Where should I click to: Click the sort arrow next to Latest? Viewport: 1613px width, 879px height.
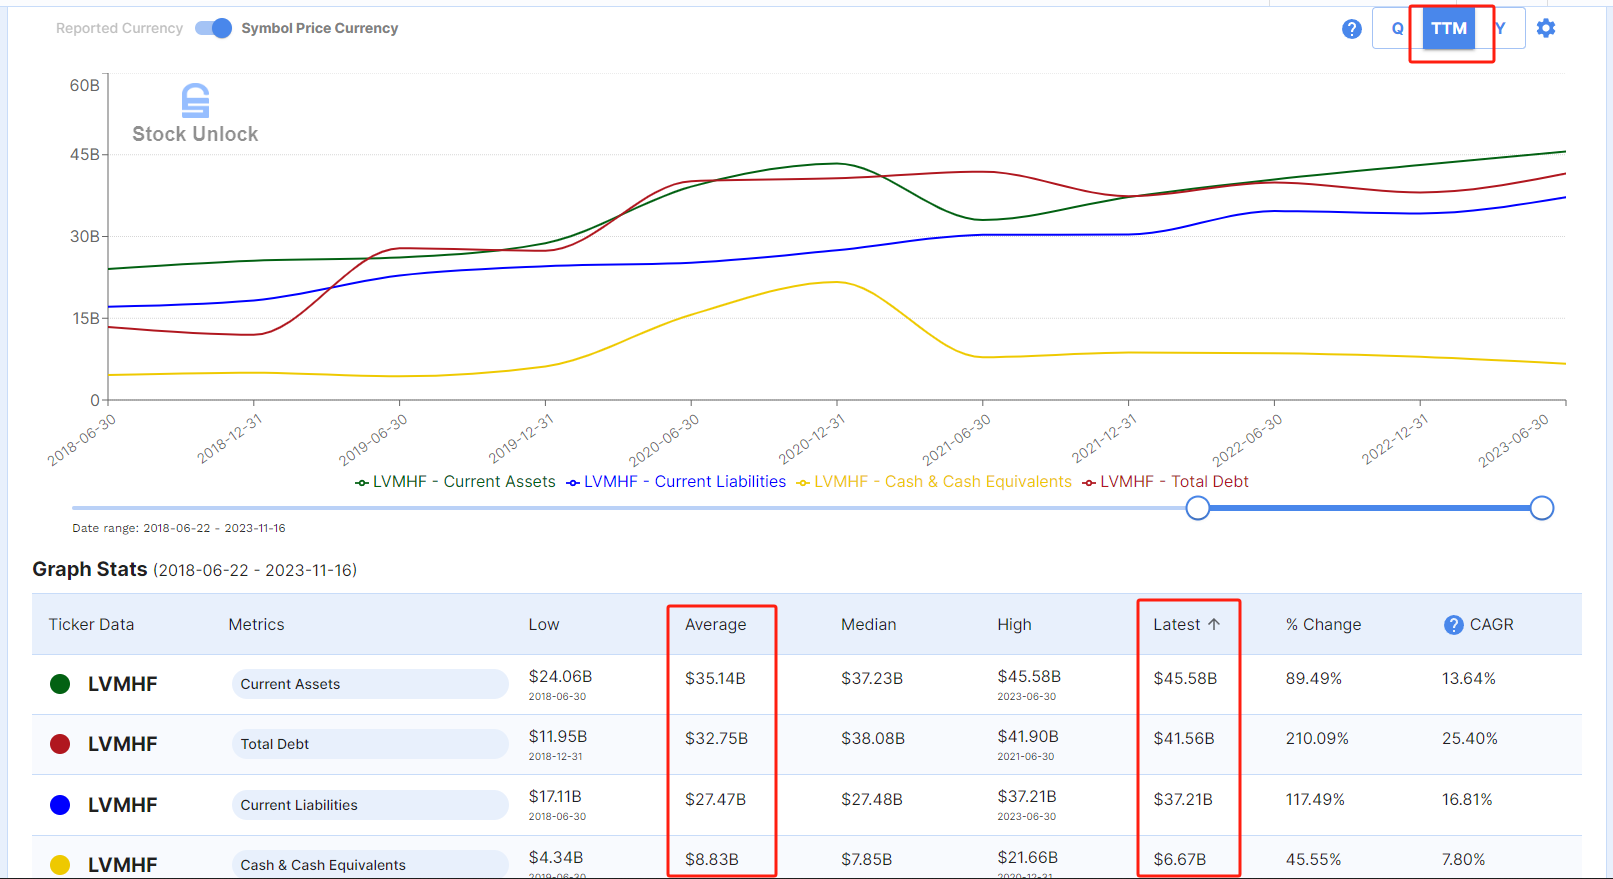[1214, 624]
